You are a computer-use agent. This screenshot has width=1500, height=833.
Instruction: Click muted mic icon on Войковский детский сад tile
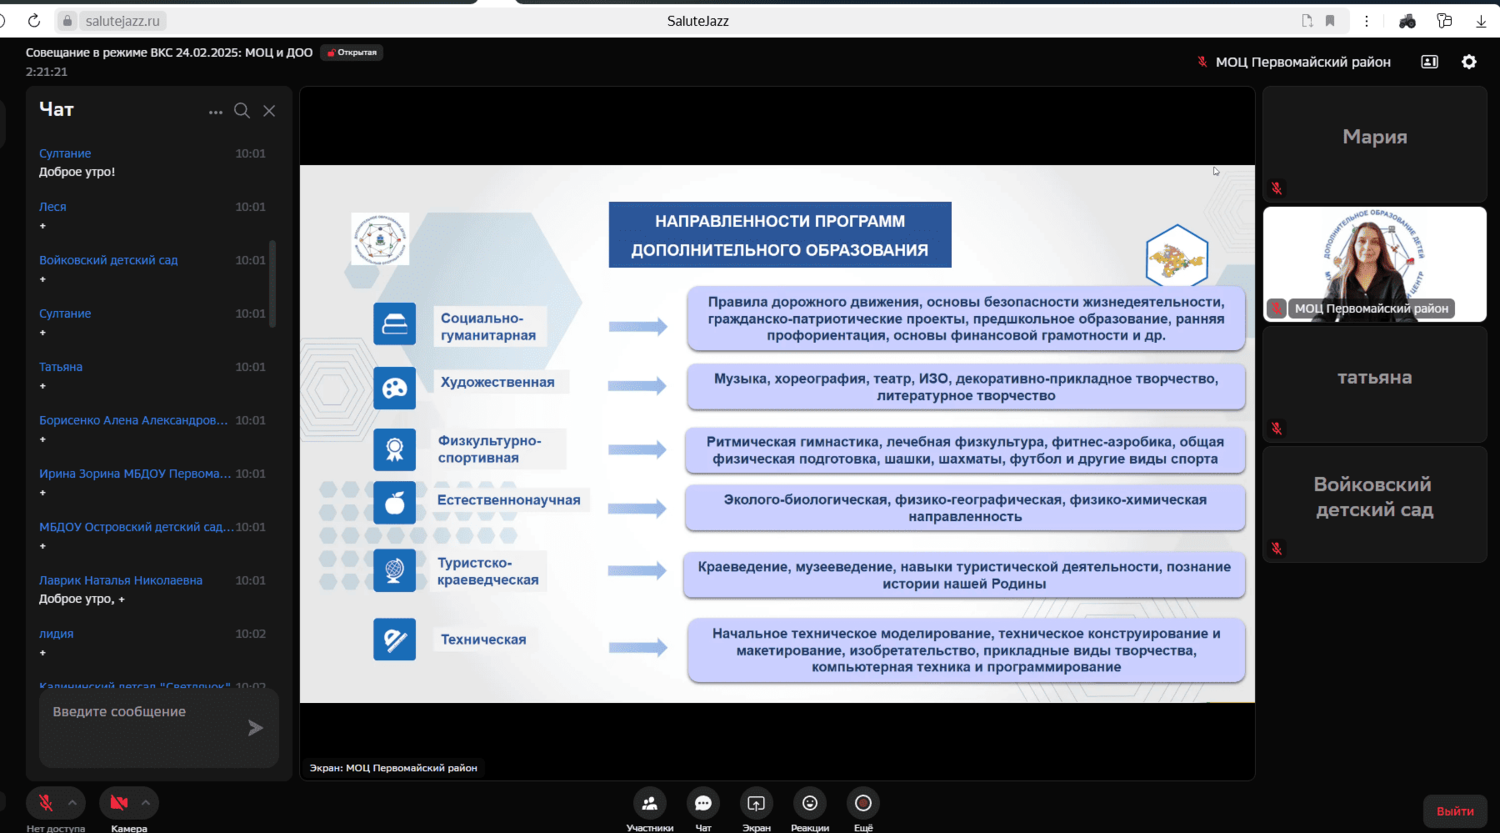click(x=1277, y=548)
